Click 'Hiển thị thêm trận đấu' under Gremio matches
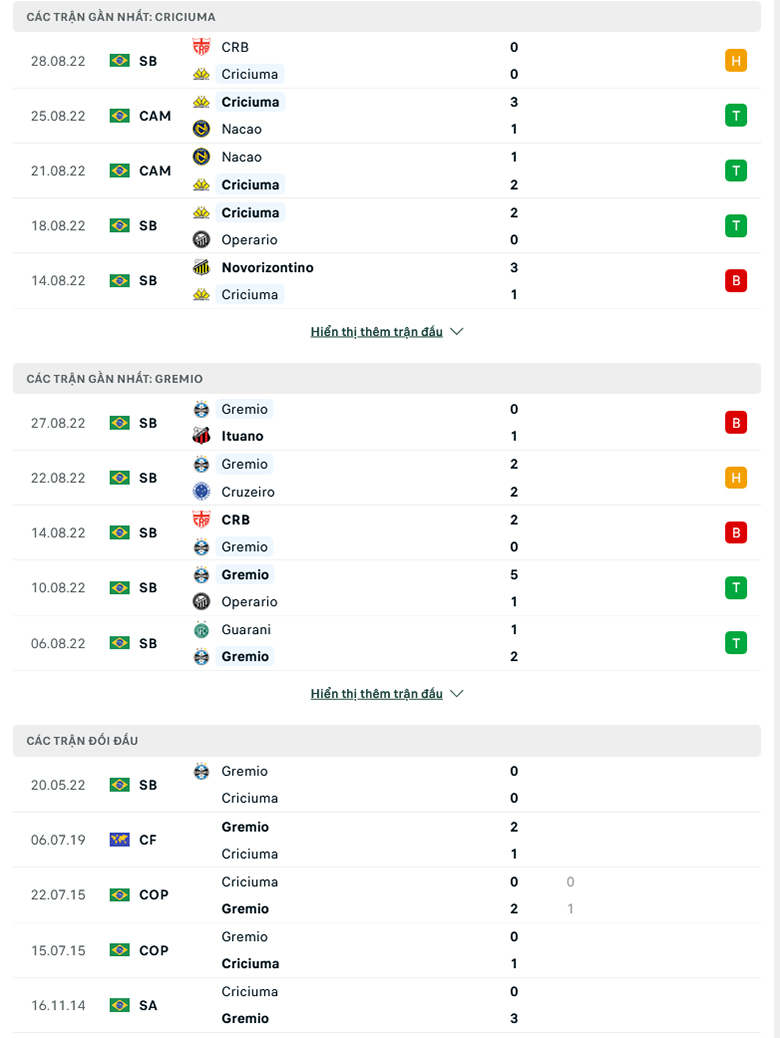This screenshot has height=1038, width=780. click(x=377, y=693)
